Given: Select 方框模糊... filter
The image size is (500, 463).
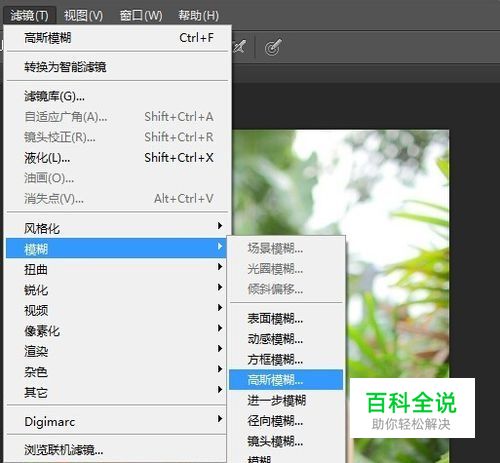Looking at the screenshot, I should click(x=286, y=360).
